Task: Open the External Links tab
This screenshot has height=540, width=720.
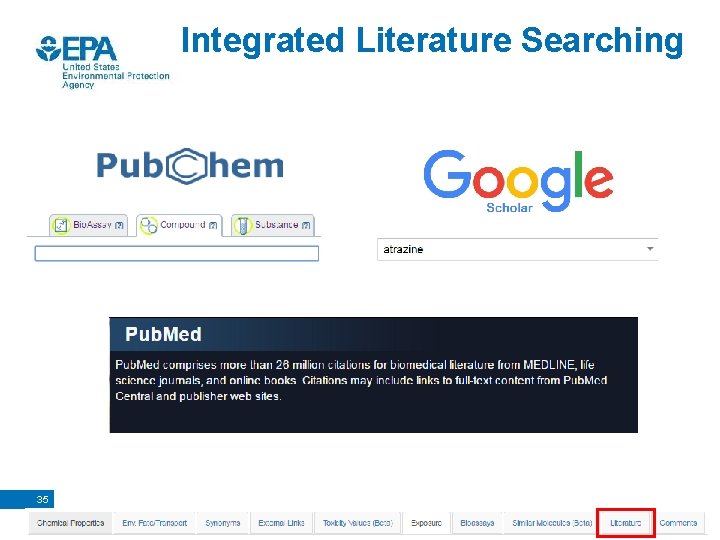Action: 281,523
